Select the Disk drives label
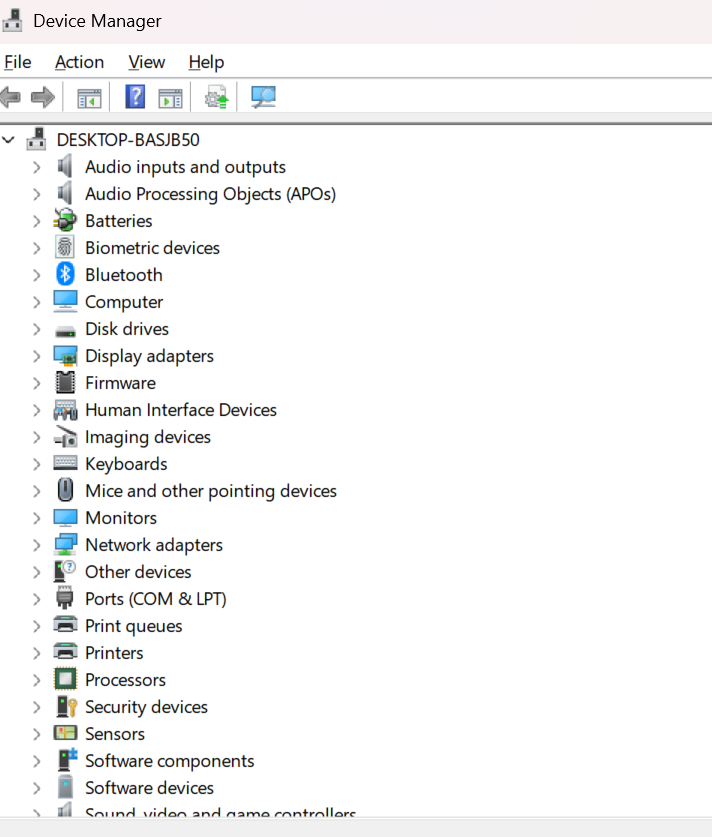Screen dimensions: 712x837 click(126, 329)
